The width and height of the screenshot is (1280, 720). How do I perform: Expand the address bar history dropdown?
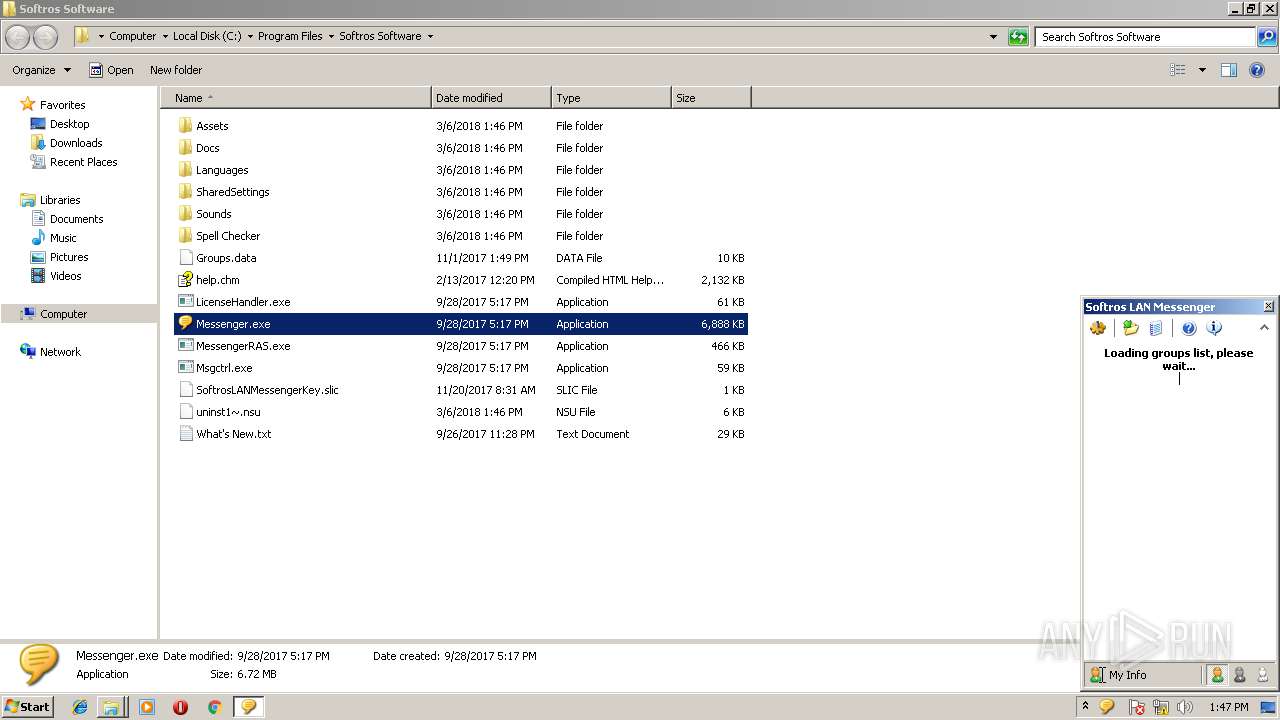click(993, 37)
